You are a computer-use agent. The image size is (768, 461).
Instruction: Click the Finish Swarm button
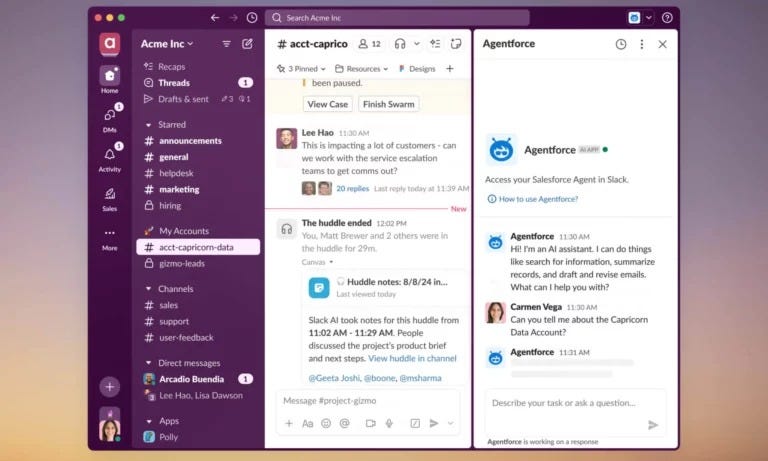(x=388, y=104)
